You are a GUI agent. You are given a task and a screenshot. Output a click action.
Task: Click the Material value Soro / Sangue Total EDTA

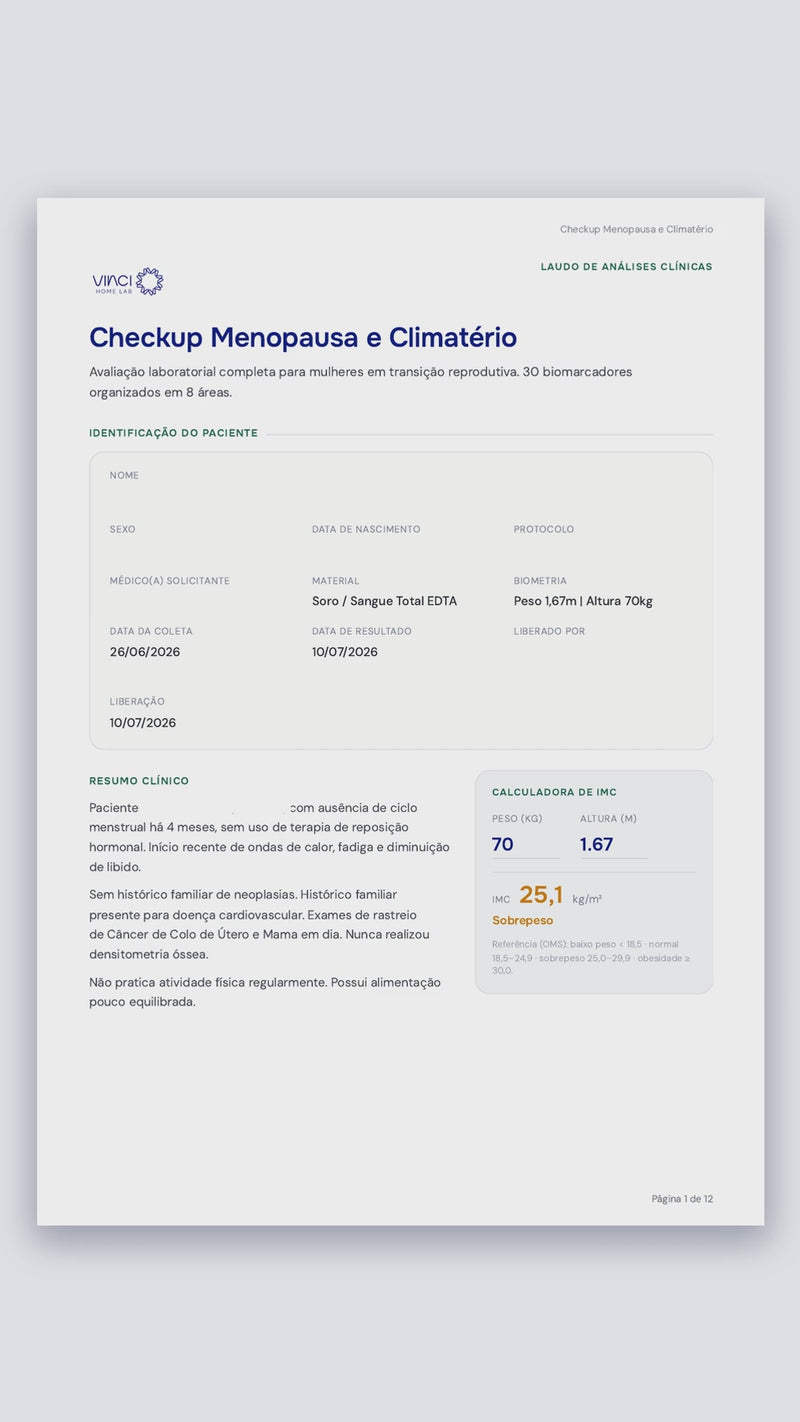384,601
